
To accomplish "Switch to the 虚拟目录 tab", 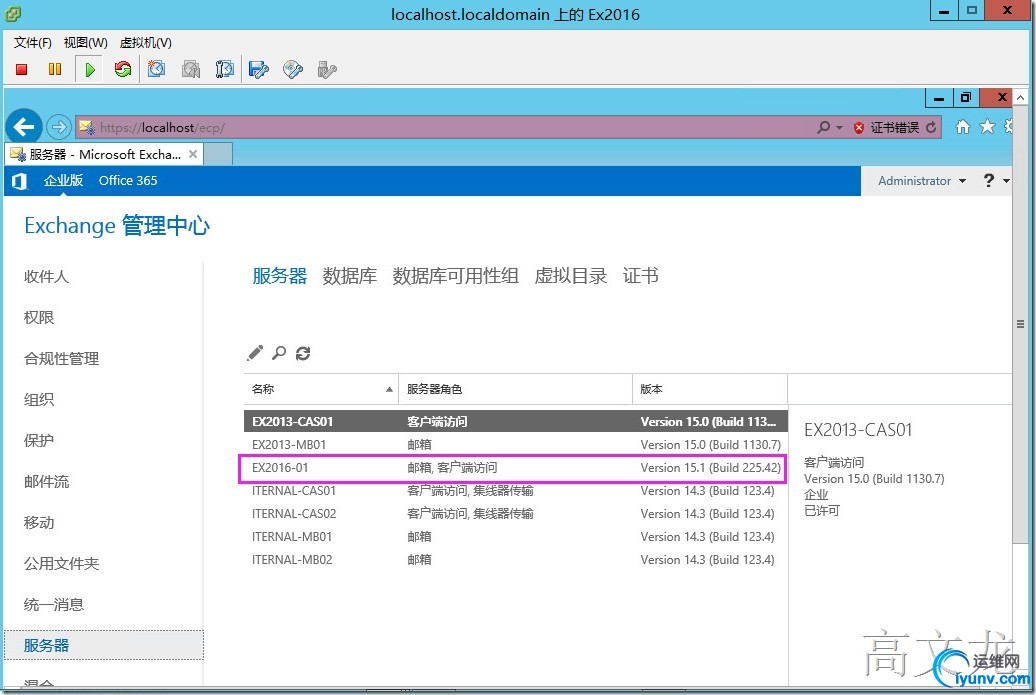I will click(571, 275).
